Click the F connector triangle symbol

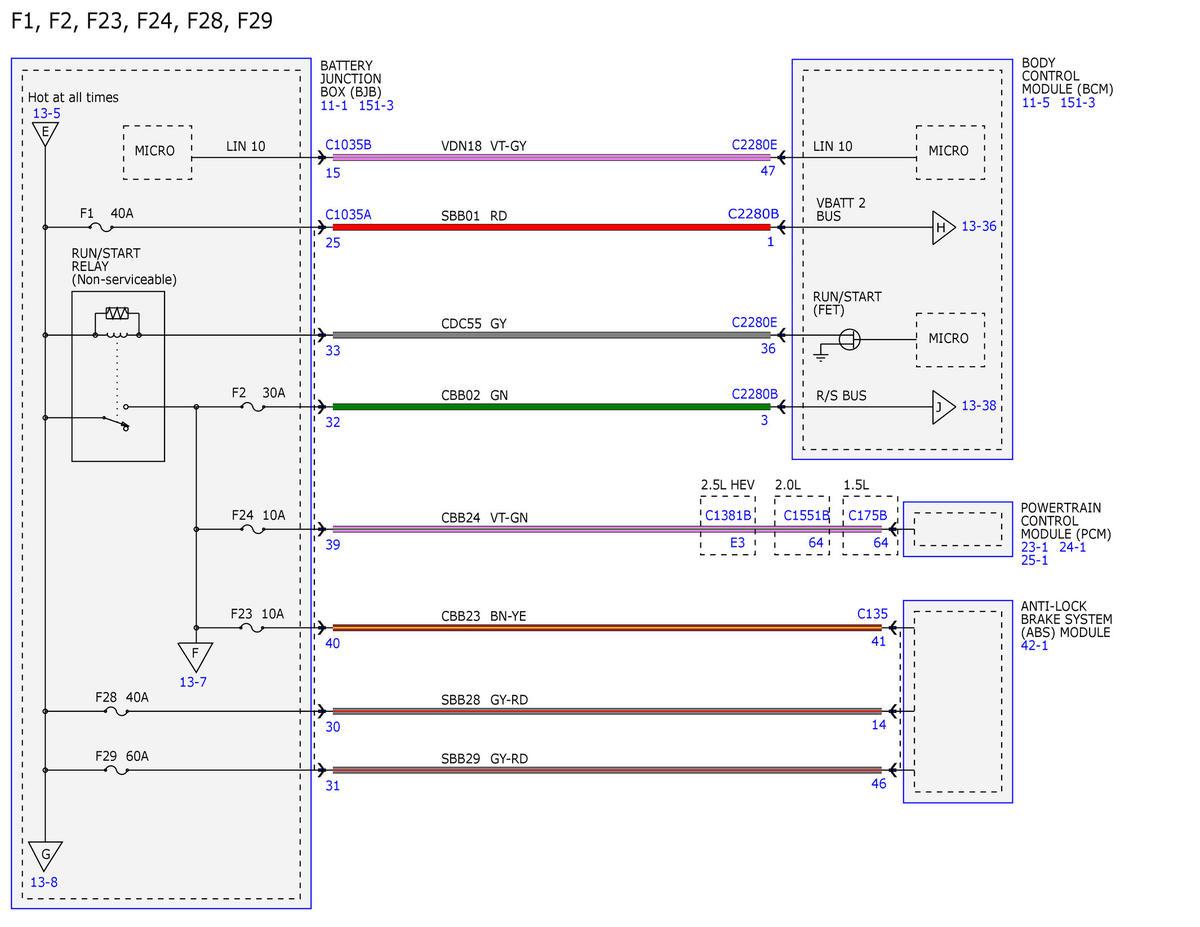click(x=195, y=657)
